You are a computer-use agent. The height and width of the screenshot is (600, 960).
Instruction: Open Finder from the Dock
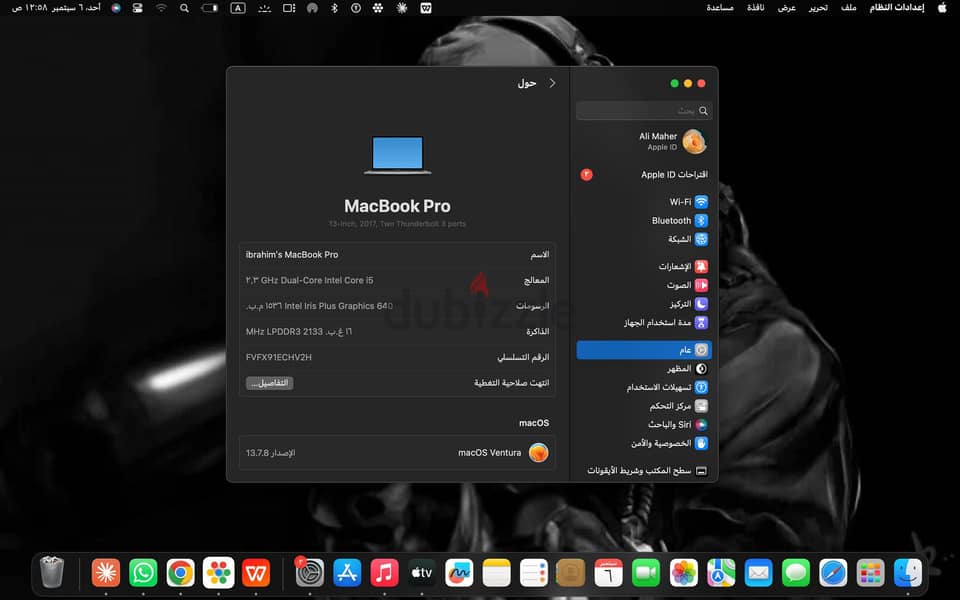(x=907, y=574)
